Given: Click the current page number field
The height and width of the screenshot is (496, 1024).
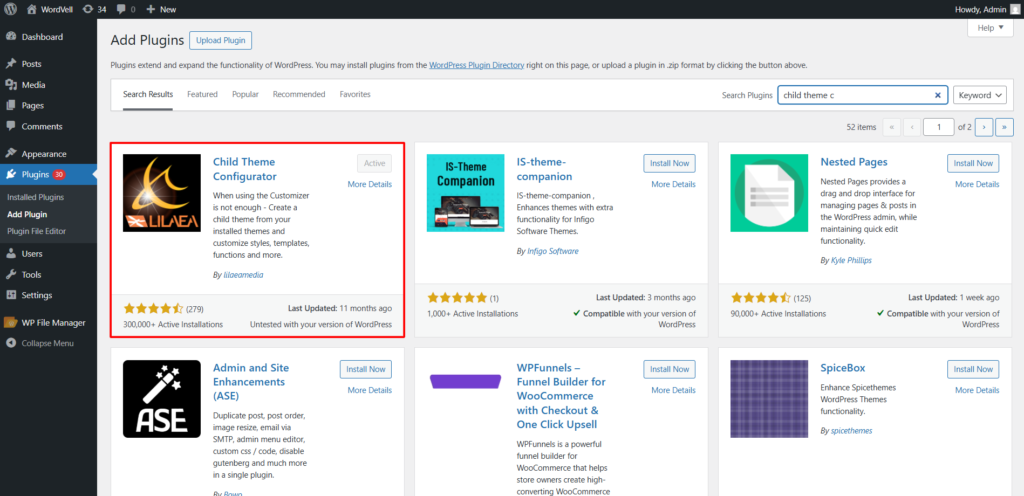Looking at the screenshot, I should pos(938,127).
